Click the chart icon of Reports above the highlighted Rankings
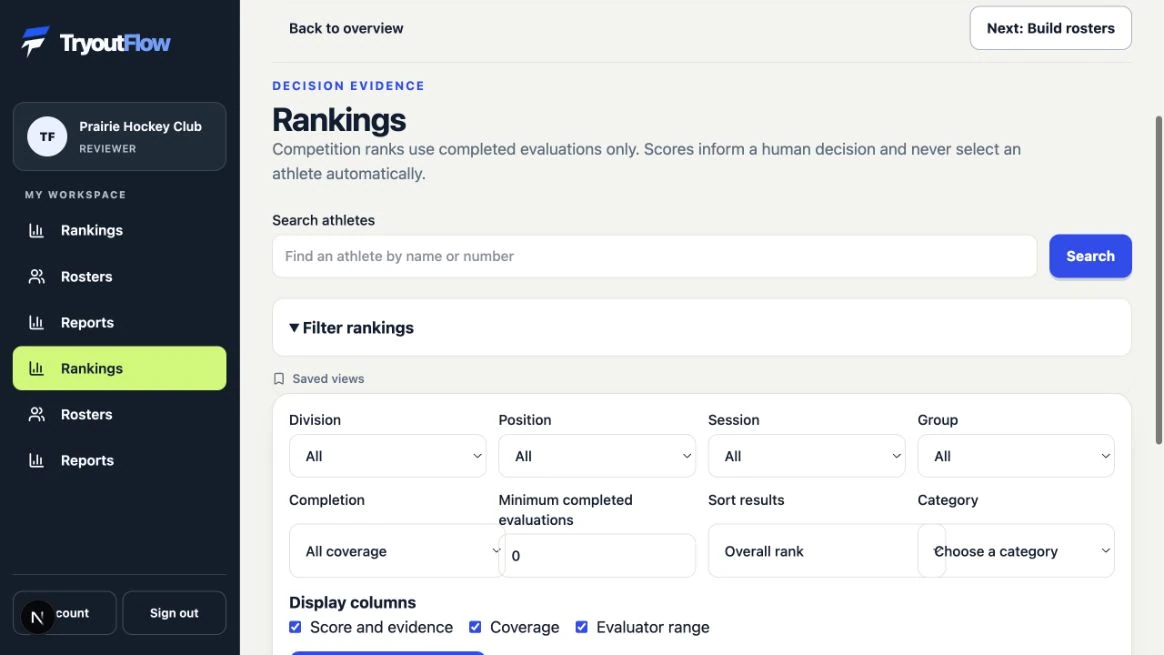This screenshot has width=1164, height=655. (x=36, y=322)
